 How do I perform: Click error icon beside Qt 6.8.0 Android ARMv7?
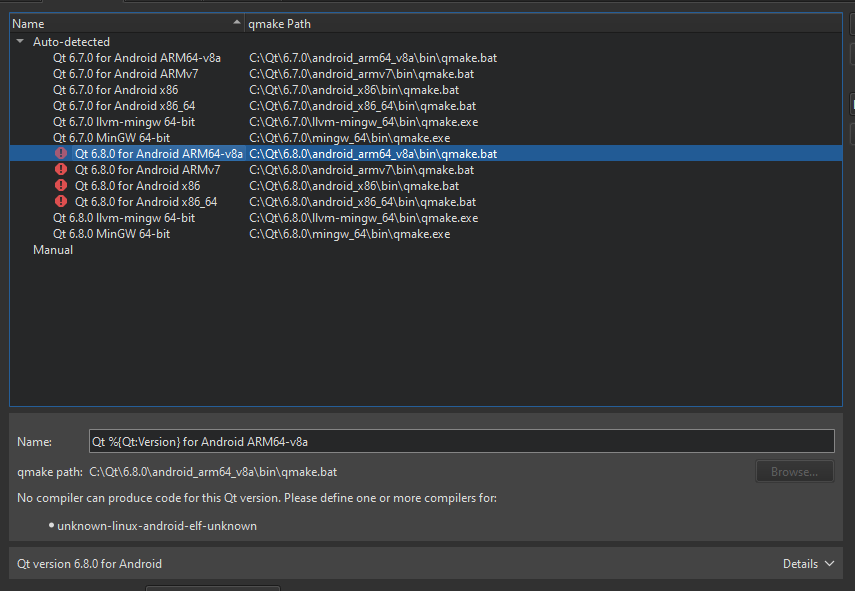click(61, 170)
